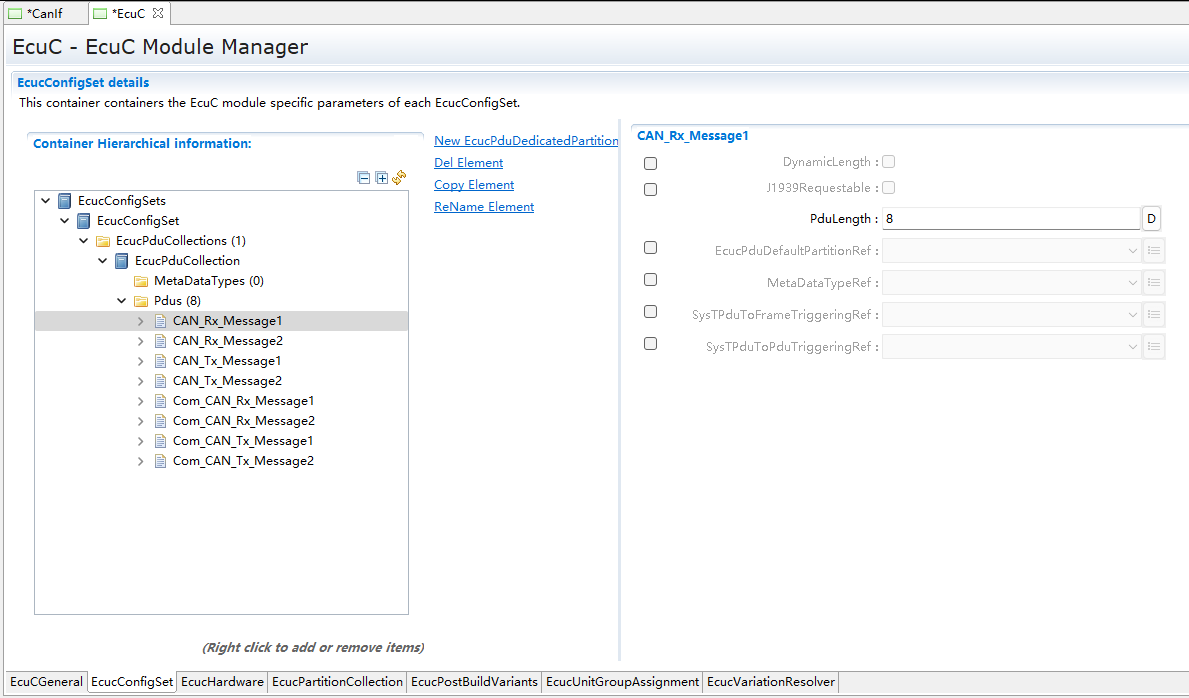Click list icon next to MetaDataTypeRef
The width and height of the screenshot is (1189, 698).
1154,283
